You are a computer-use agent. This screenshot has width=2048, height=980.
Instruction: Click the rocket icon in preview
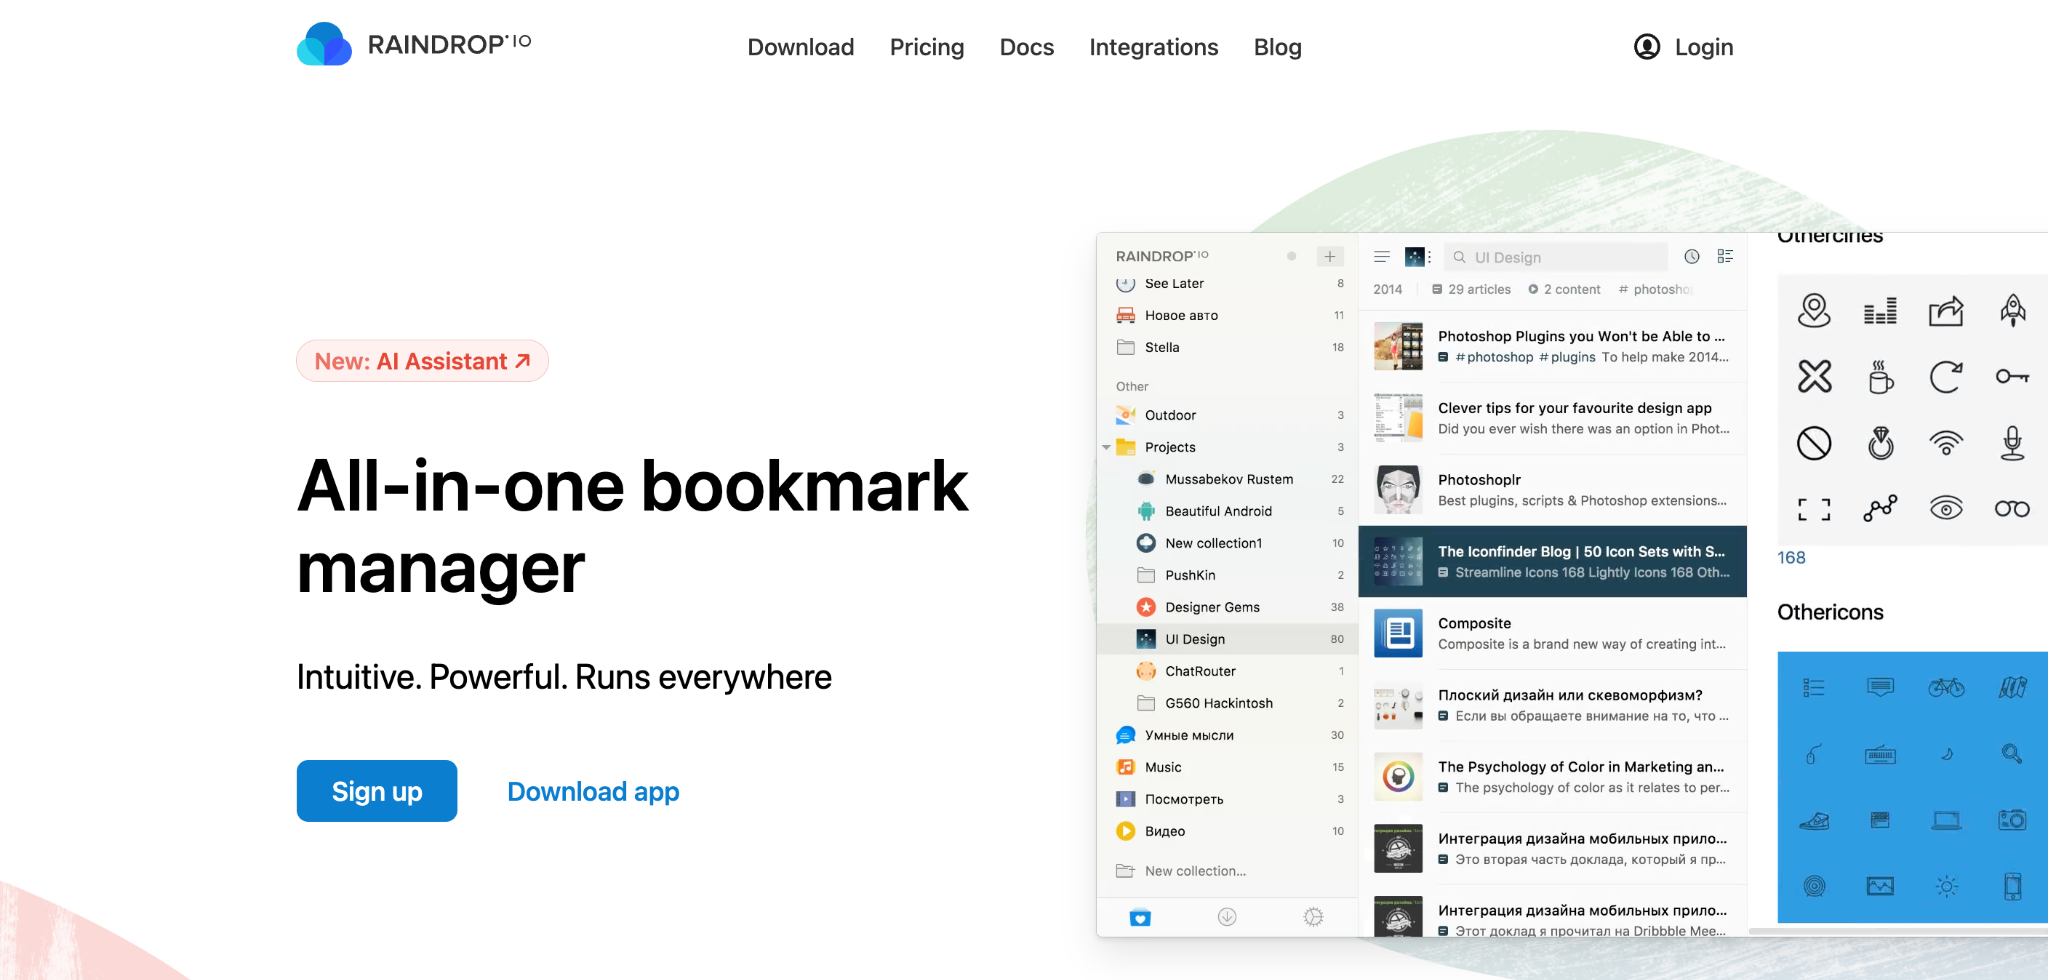tap(2013, 311)
